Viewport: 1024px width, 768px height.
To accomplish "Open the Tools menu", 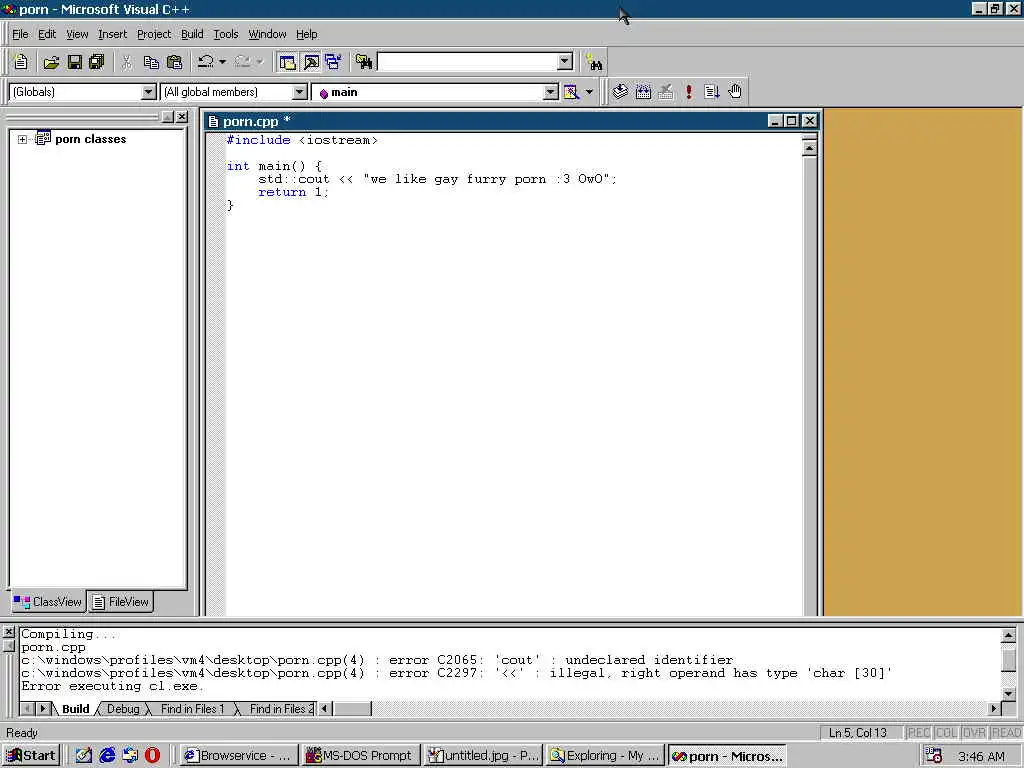I will pos(226,35).
